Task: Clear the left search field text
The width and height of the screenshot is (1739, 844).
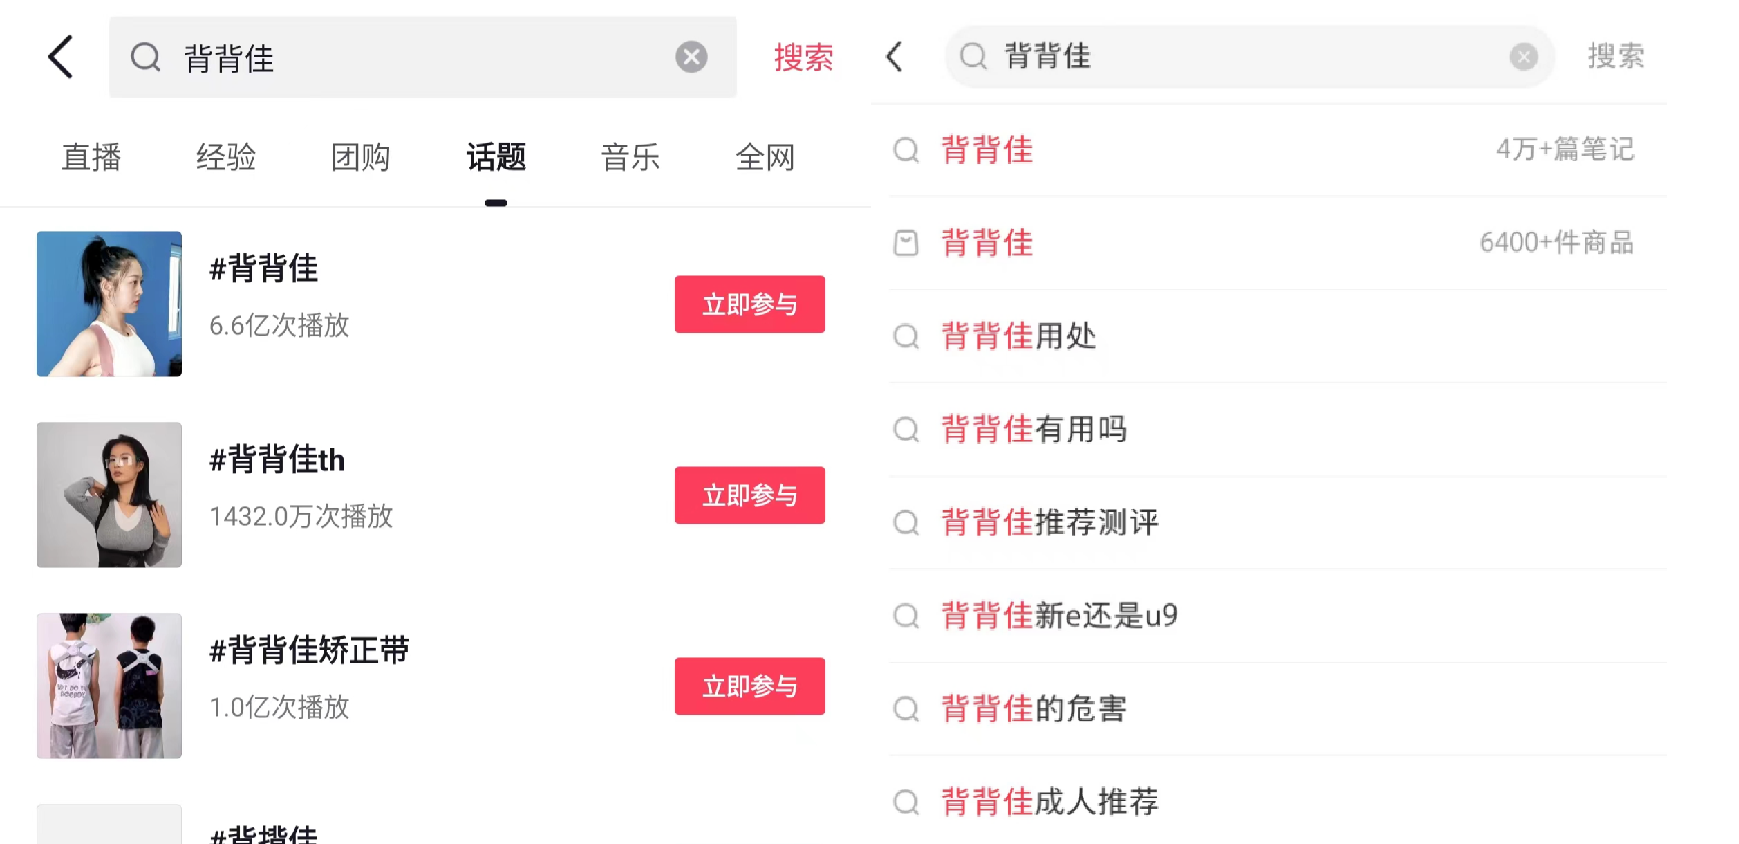Action: [691, 57]
